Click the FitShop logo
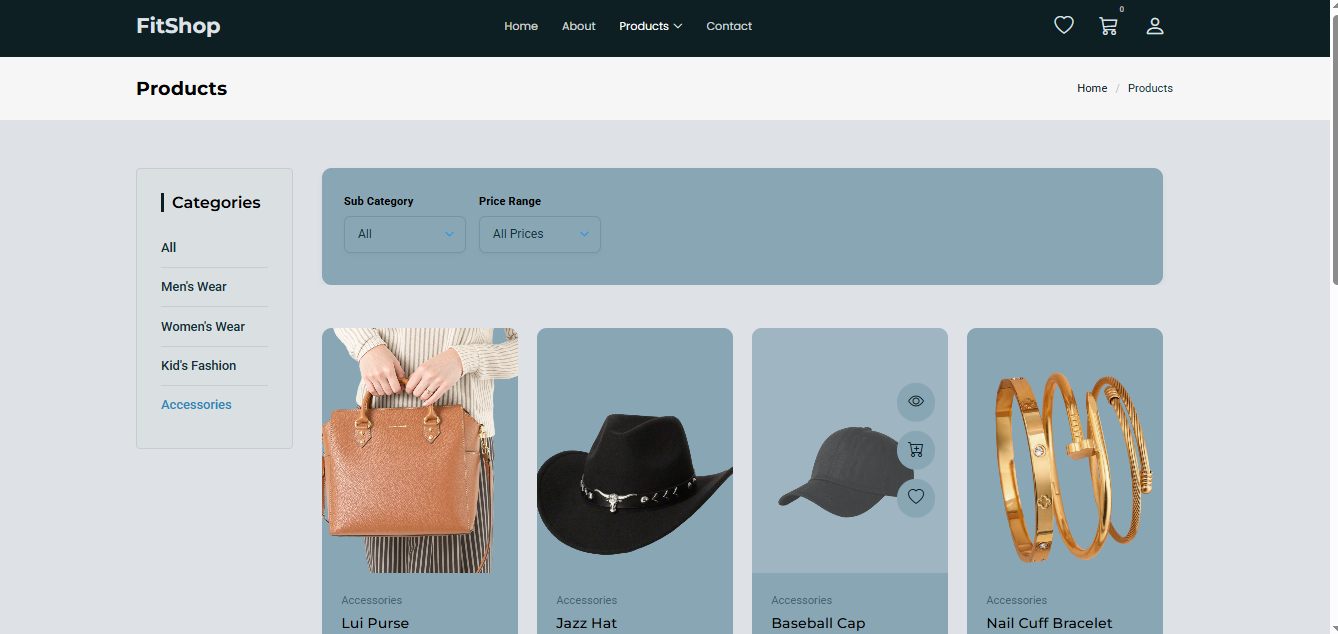 coord(178,26)
